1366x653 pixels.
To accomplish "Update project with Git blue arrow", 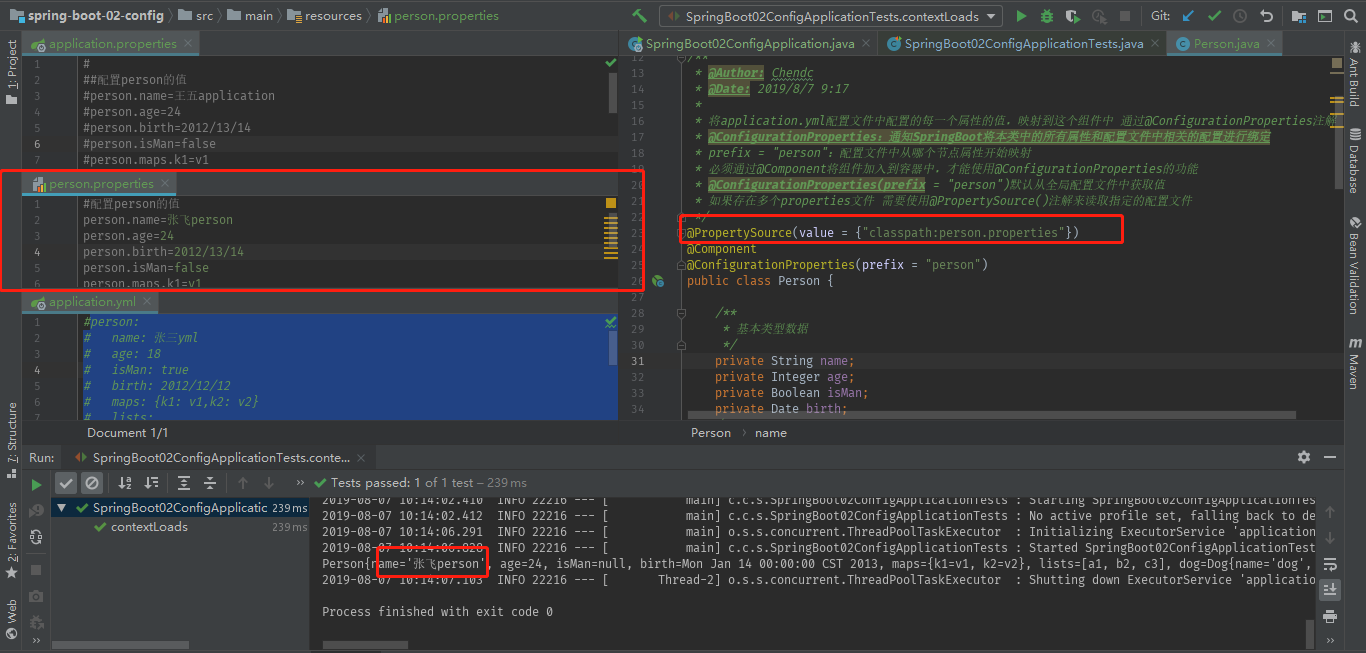I will 1188,16.
